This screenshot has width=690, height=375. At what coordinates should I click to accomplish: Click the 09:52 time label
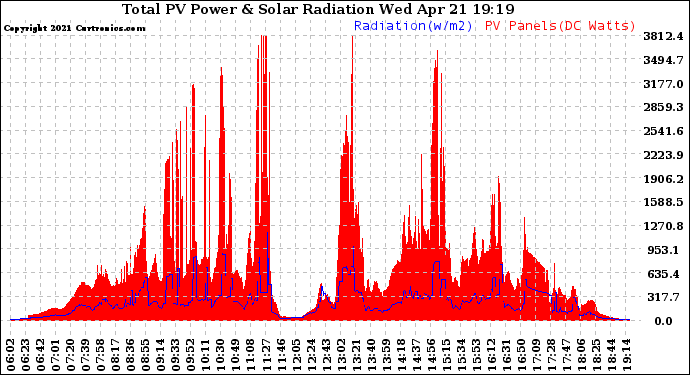[x=191, y=354]
